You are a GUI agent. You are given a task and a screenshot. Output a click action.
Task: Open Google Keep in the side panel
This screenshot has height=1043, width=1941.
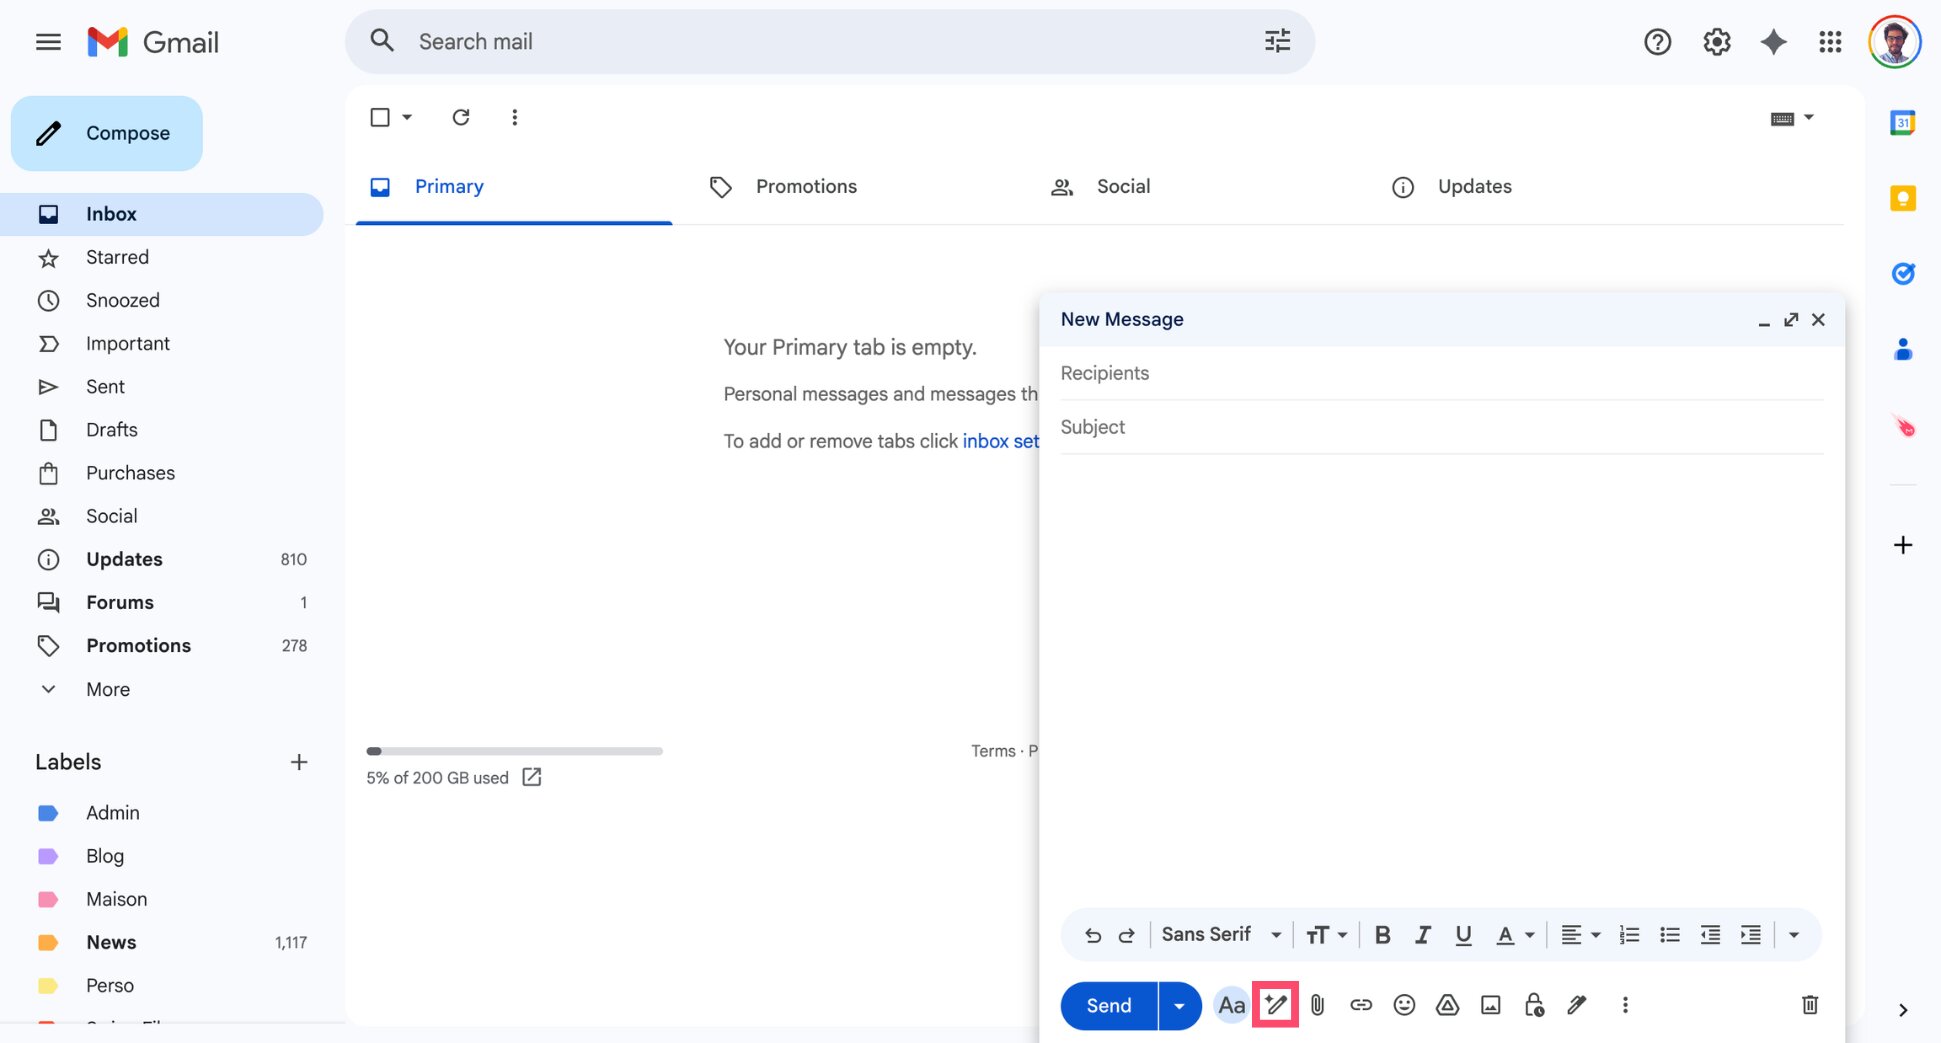pos(1903,198)
